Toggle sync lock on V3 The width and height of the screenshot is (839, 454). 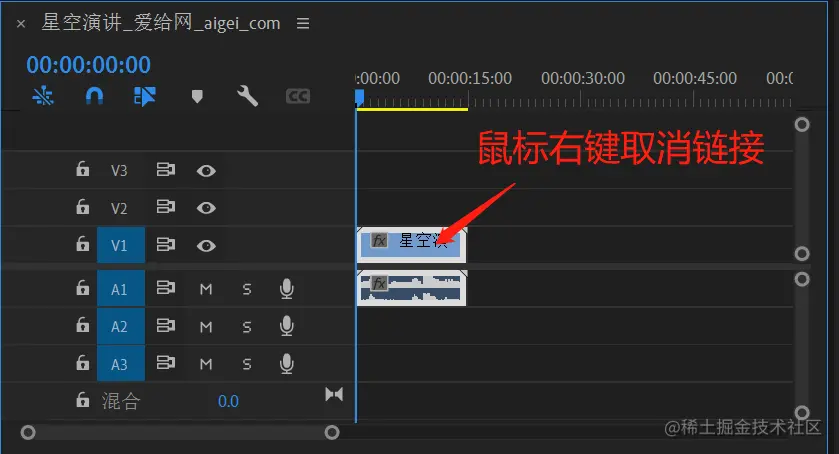point(165,170)
